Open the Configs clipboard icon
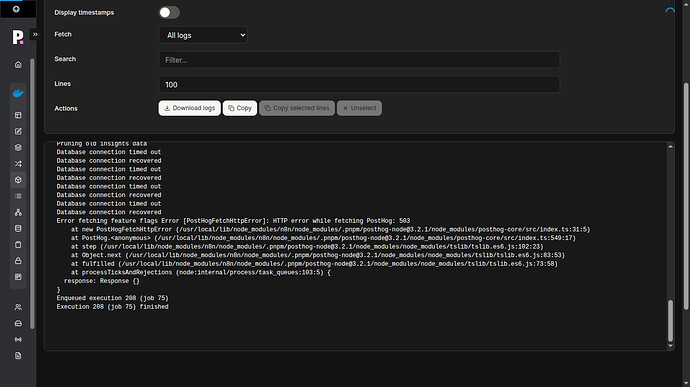 [18, 244]
